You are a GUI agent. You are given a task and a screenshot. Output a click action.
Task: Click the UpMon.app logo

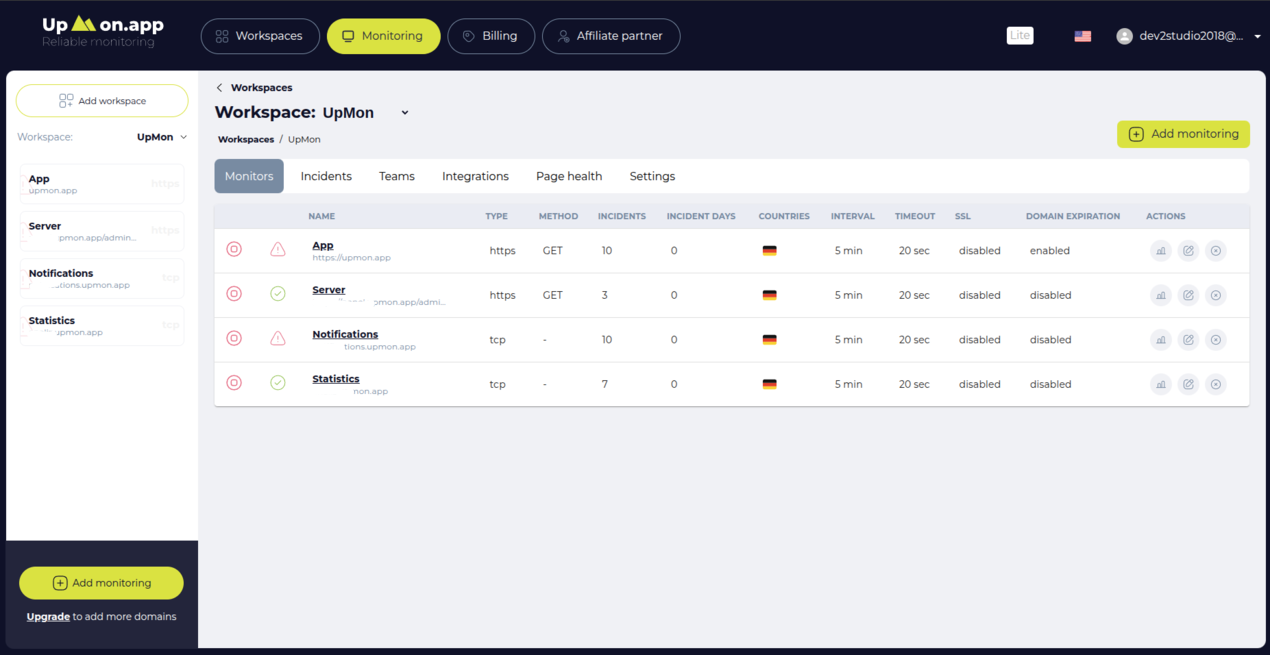click(103, 32)
